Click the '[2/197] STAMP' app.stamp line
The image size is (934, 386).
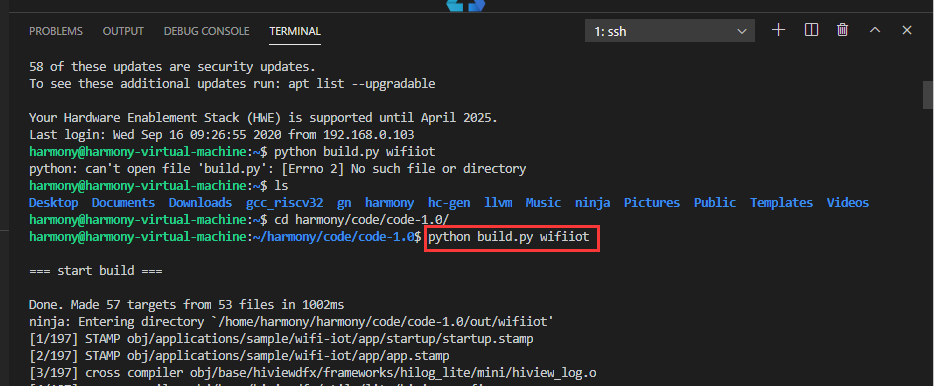[239, 356]
